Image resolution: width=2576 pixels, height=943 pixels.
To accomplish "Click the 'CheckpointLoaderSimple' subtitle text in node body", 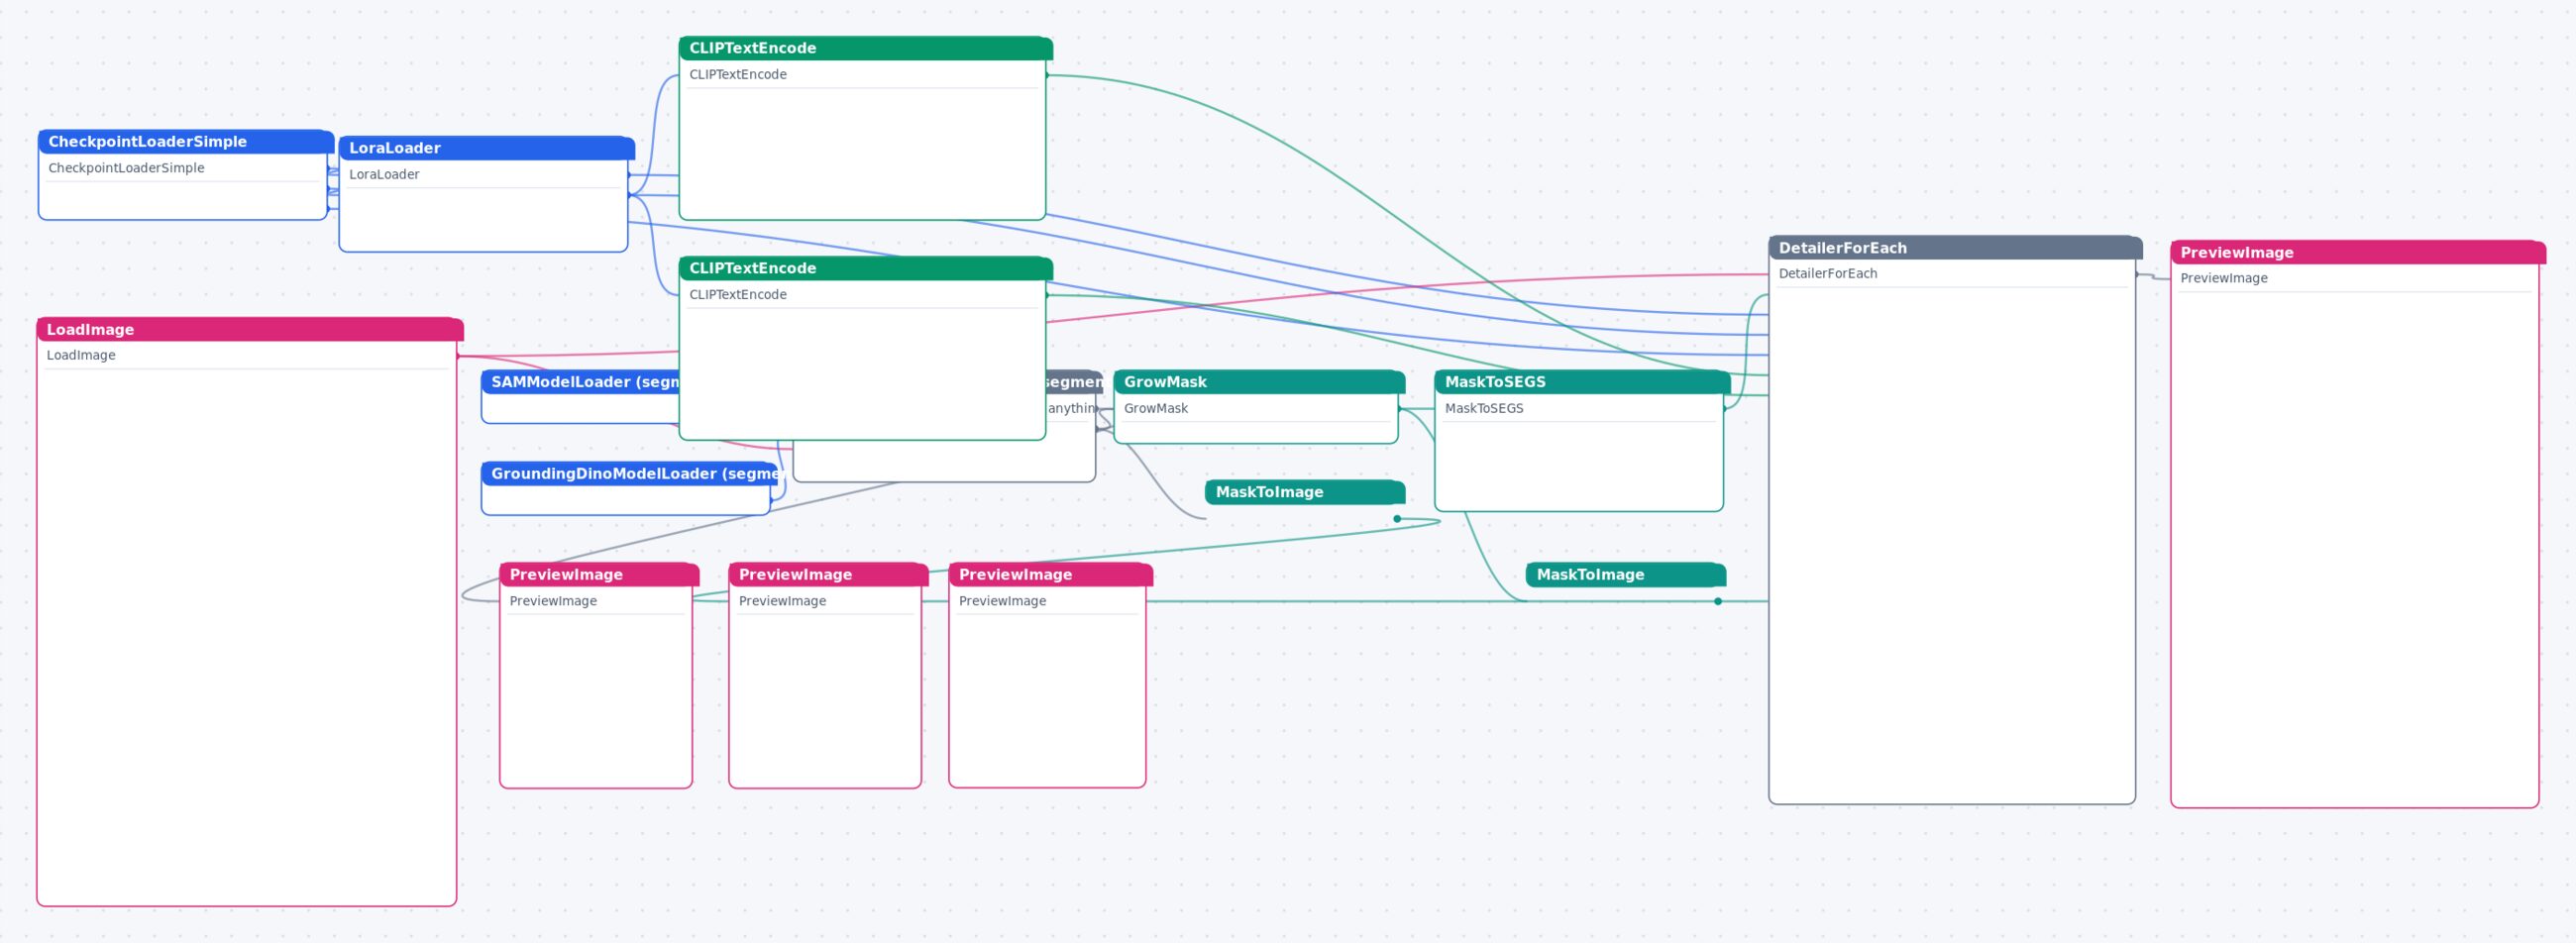I will pyautogui.click(x=126, y=168).
